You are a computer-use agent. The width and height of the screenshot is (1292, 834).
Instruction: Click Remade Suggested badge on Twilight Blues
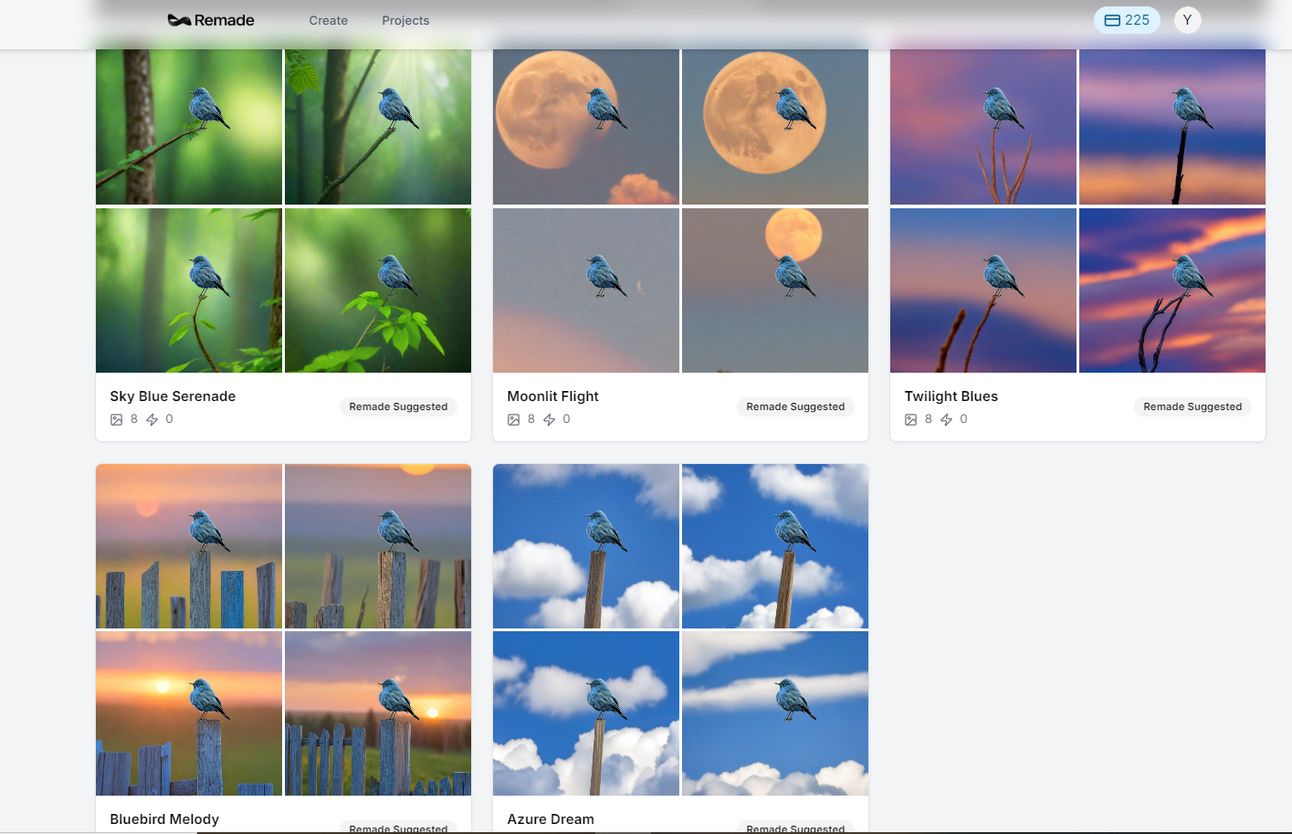coord(1192,407)
